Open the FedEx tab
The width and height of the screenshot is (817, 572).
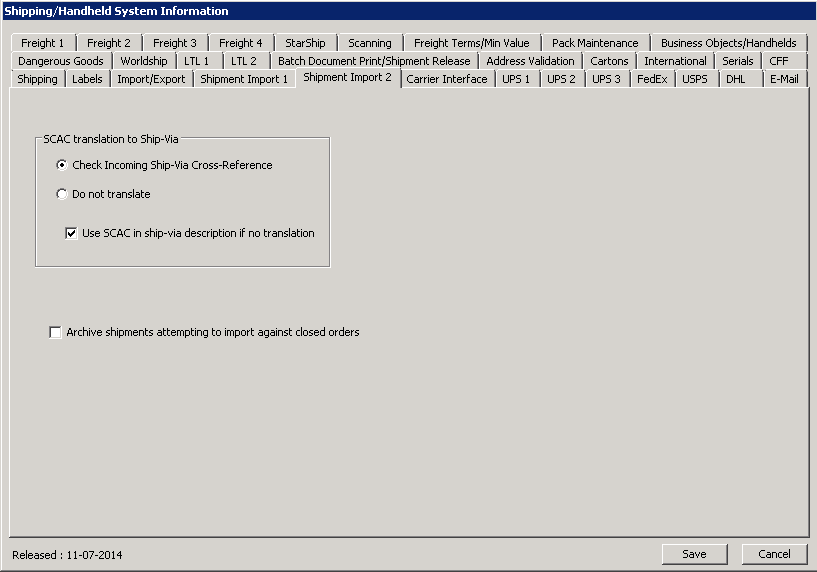click(652, 79)
